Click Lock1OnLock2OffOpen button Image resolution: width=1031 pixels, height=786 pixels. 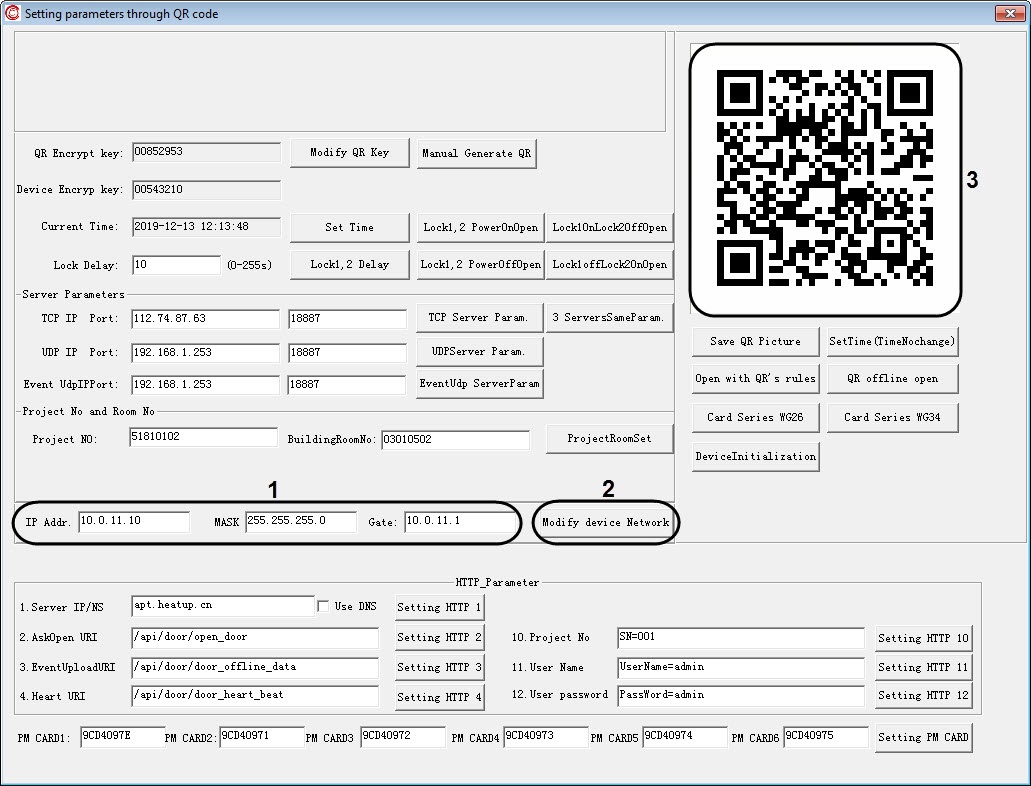[610, 228]
